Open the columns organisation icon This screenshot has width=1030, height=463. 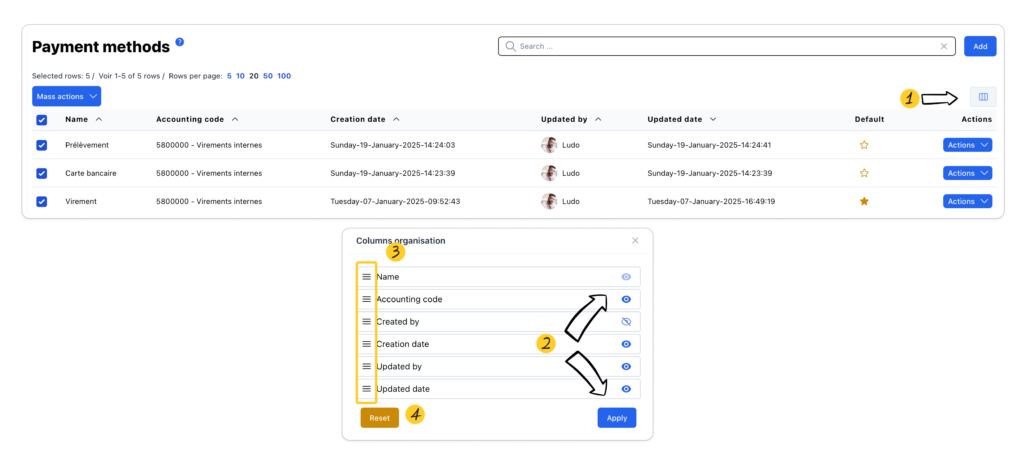[982, 97]
